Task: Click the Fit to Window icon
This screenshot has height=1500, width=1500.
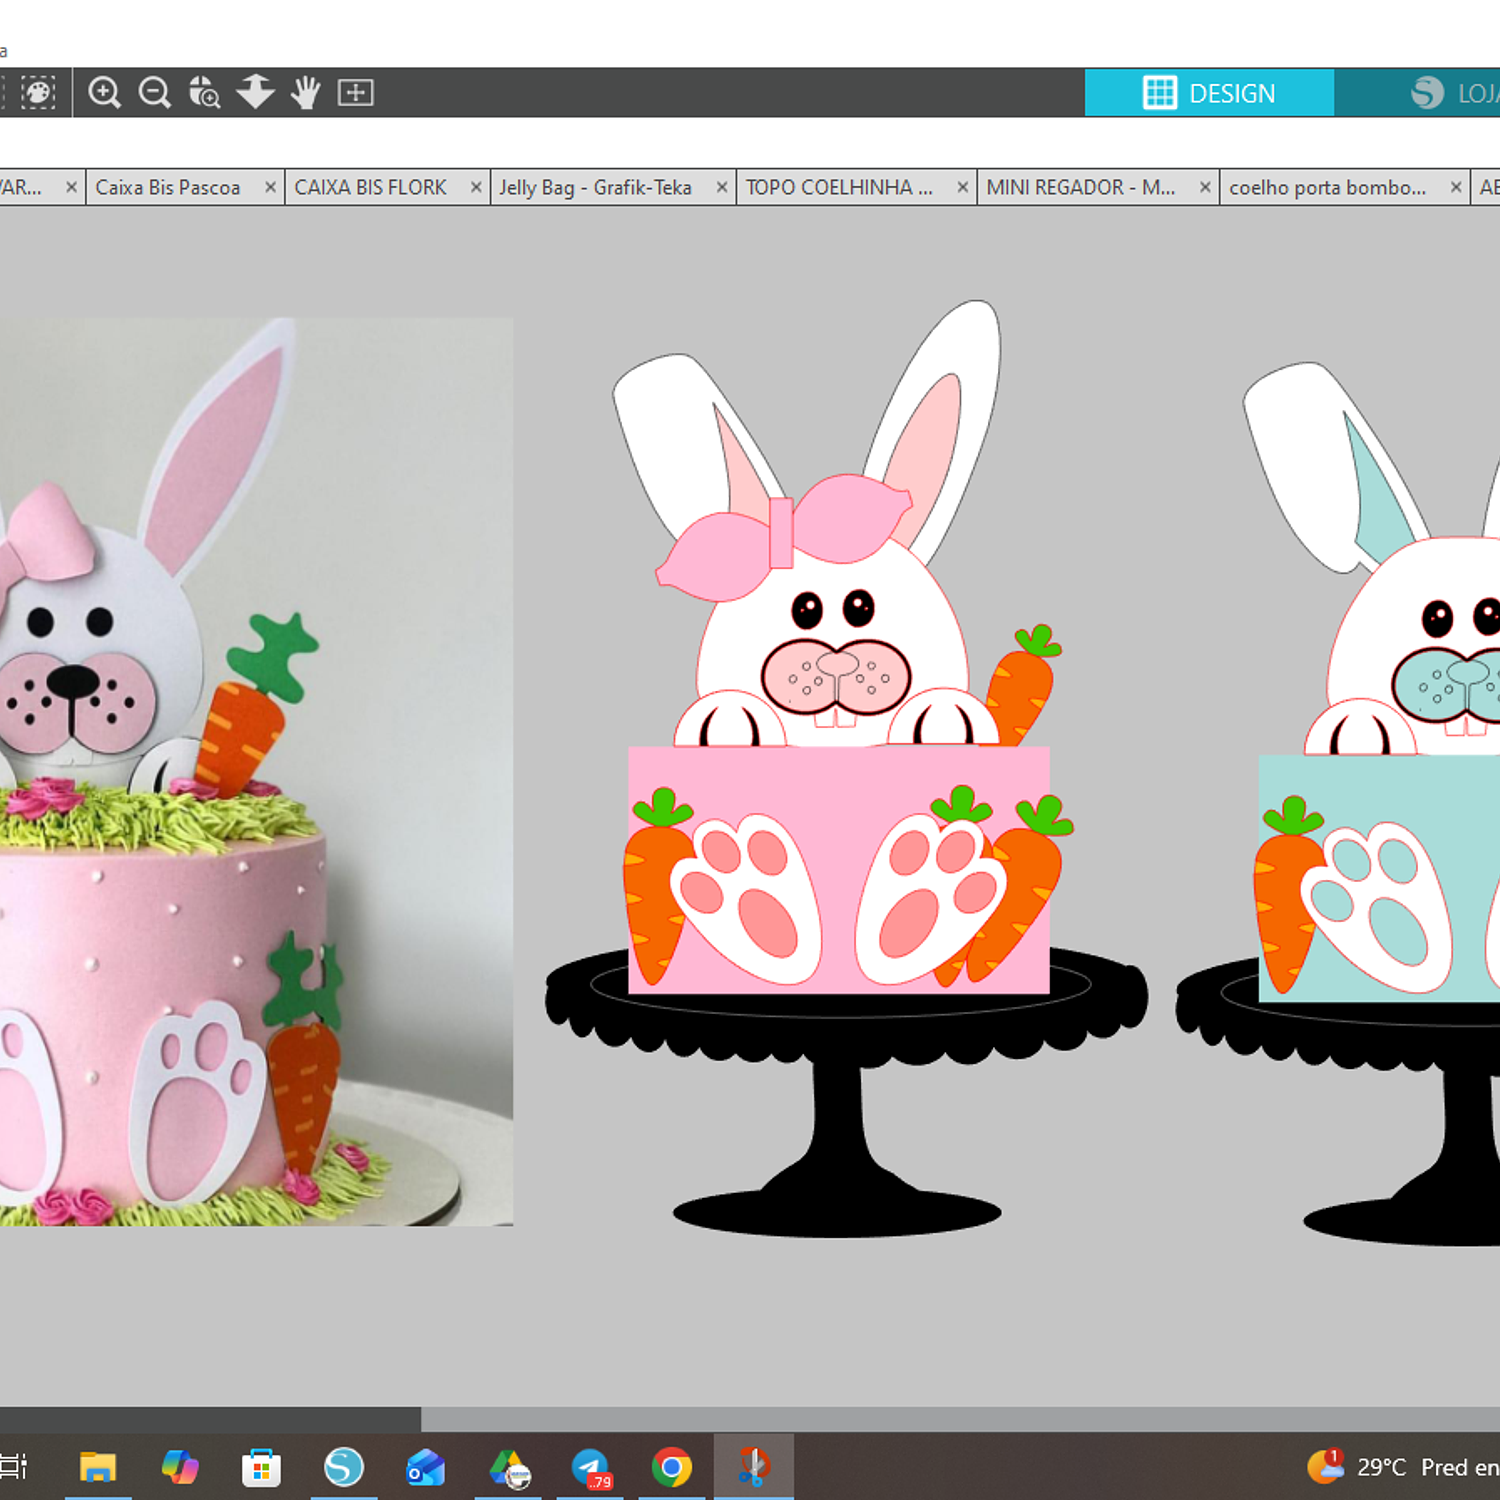Action: click(355, 93)
